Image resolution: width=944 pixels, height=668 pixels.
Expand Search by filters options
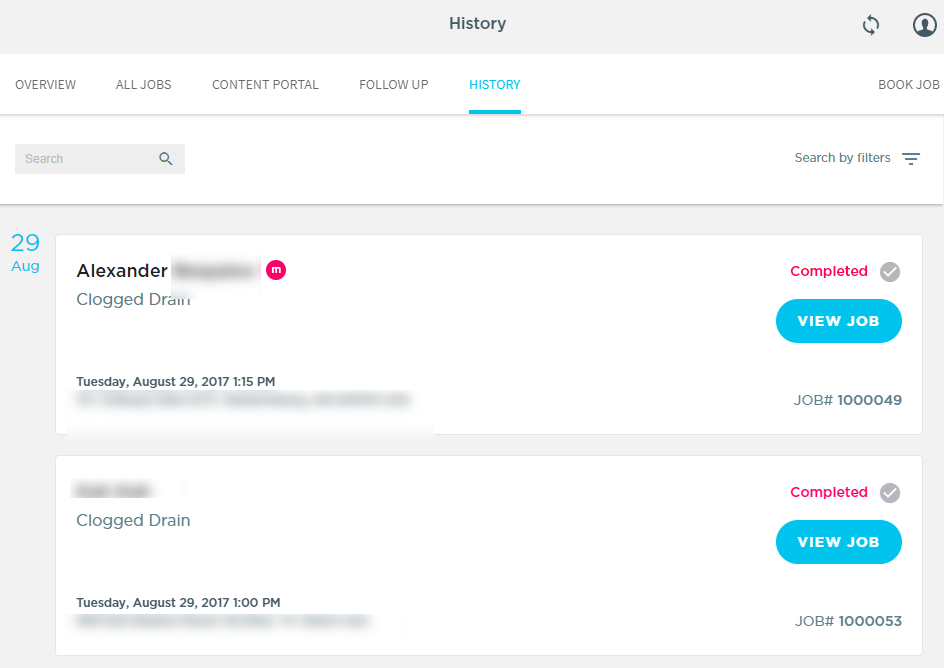tap(842, 158)
